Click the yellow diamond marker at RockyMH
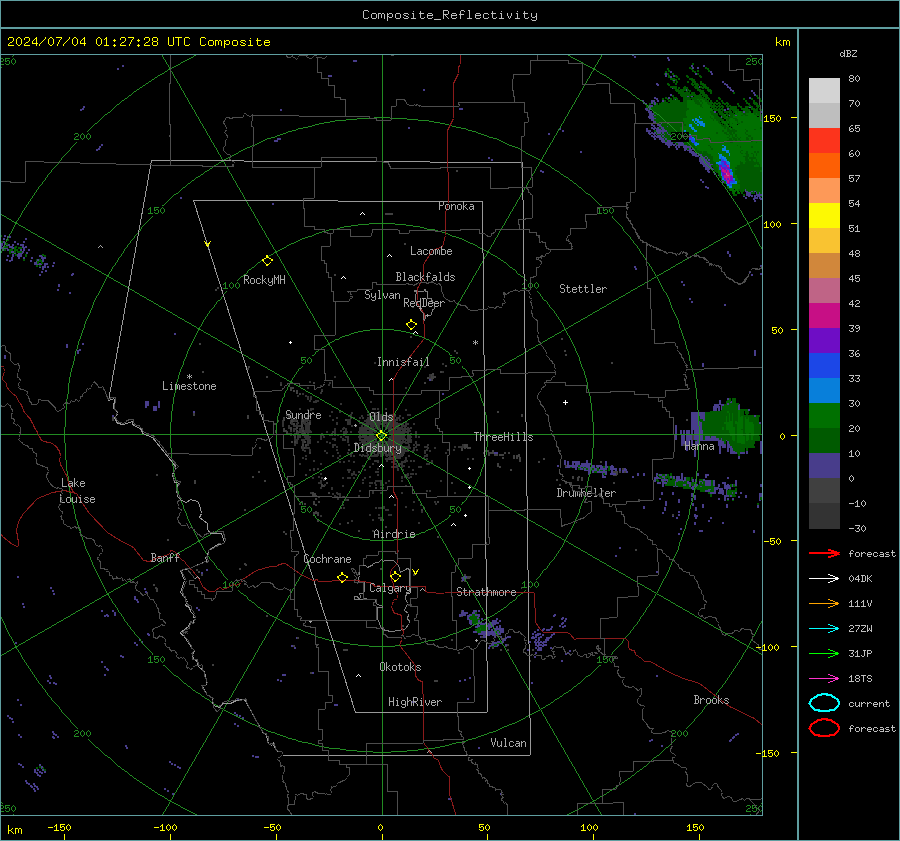Viewport: 900px width, 841px height. click(x=267, y=261)
